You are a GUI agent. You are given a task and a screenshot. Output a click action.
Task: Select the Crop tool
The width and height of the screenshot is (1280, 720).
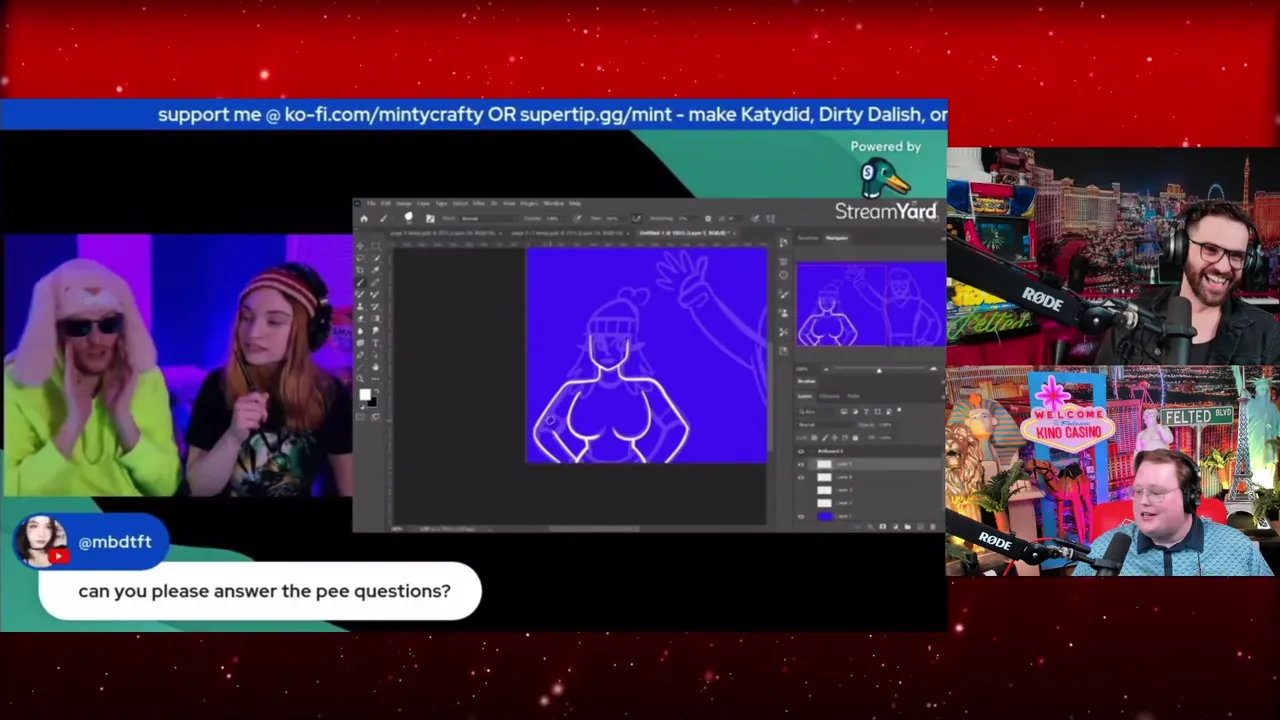point(360,270)
